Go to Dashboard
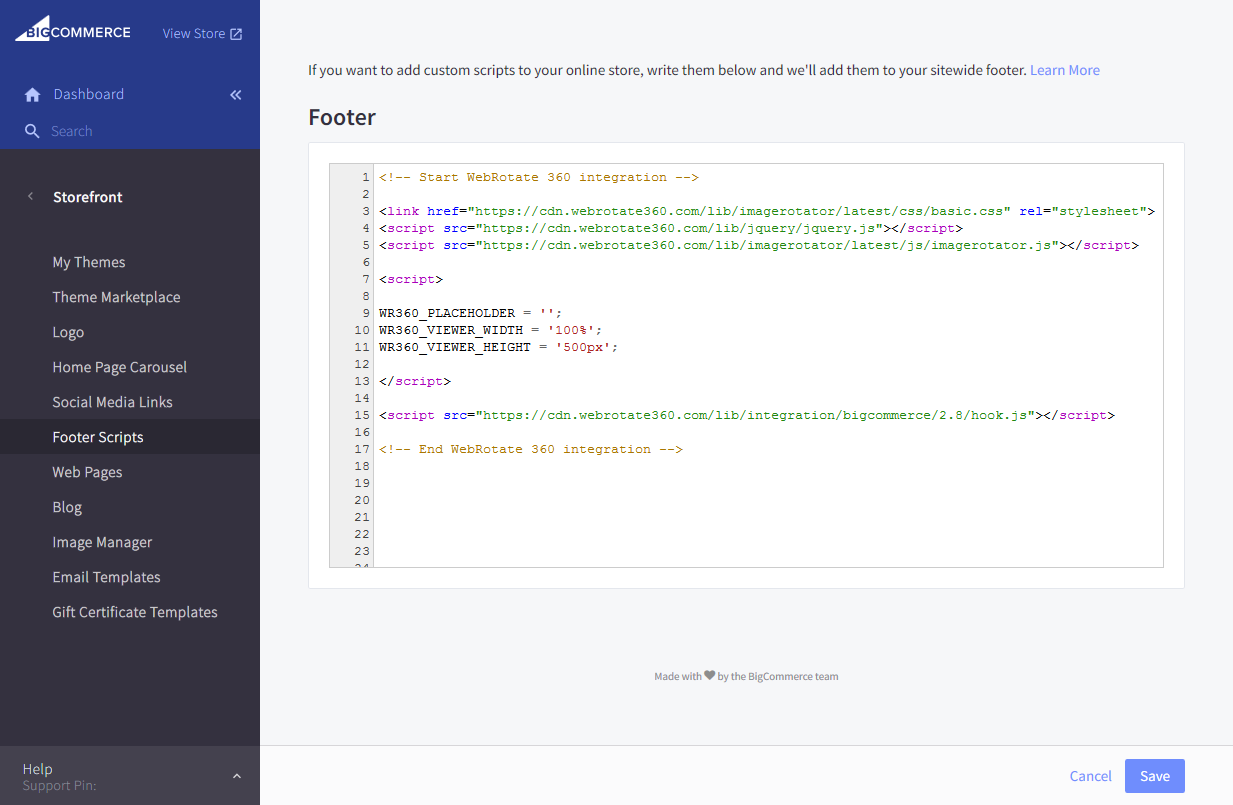This screenshot has height=805, width=1233. click(89, 94)
